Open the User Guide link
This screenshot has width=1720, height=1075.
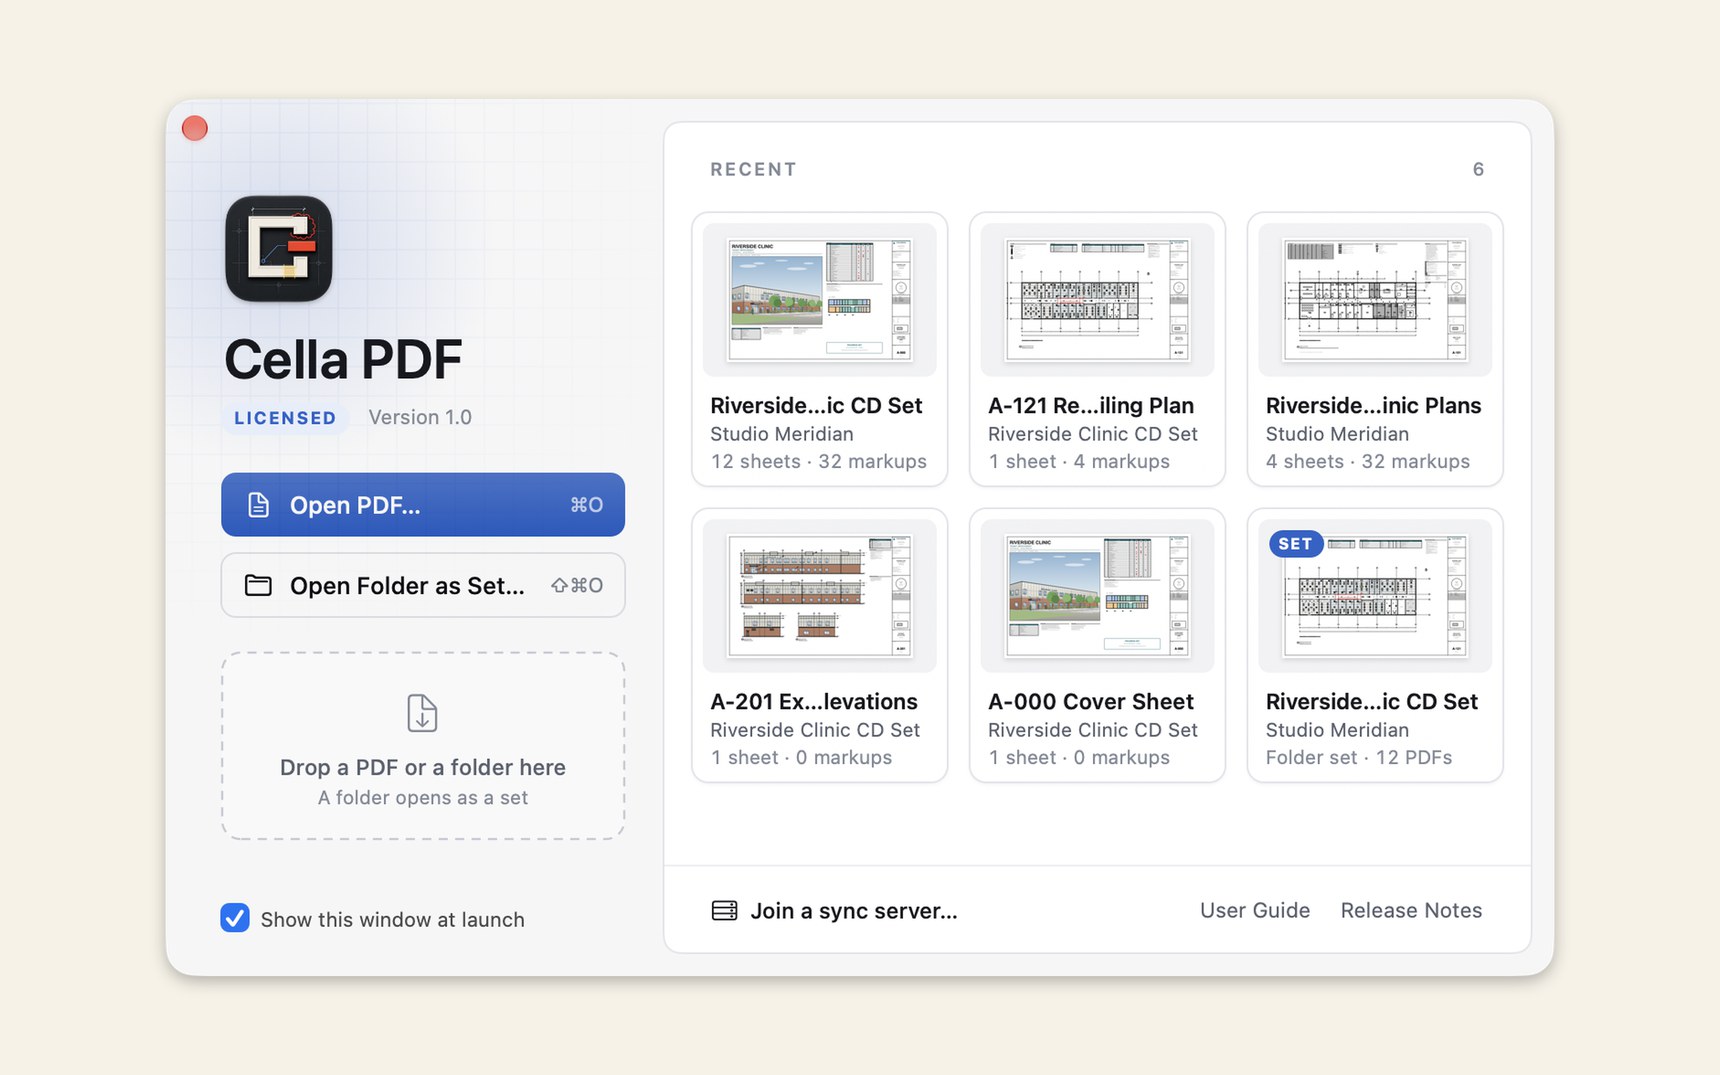tap(1254, 910)
